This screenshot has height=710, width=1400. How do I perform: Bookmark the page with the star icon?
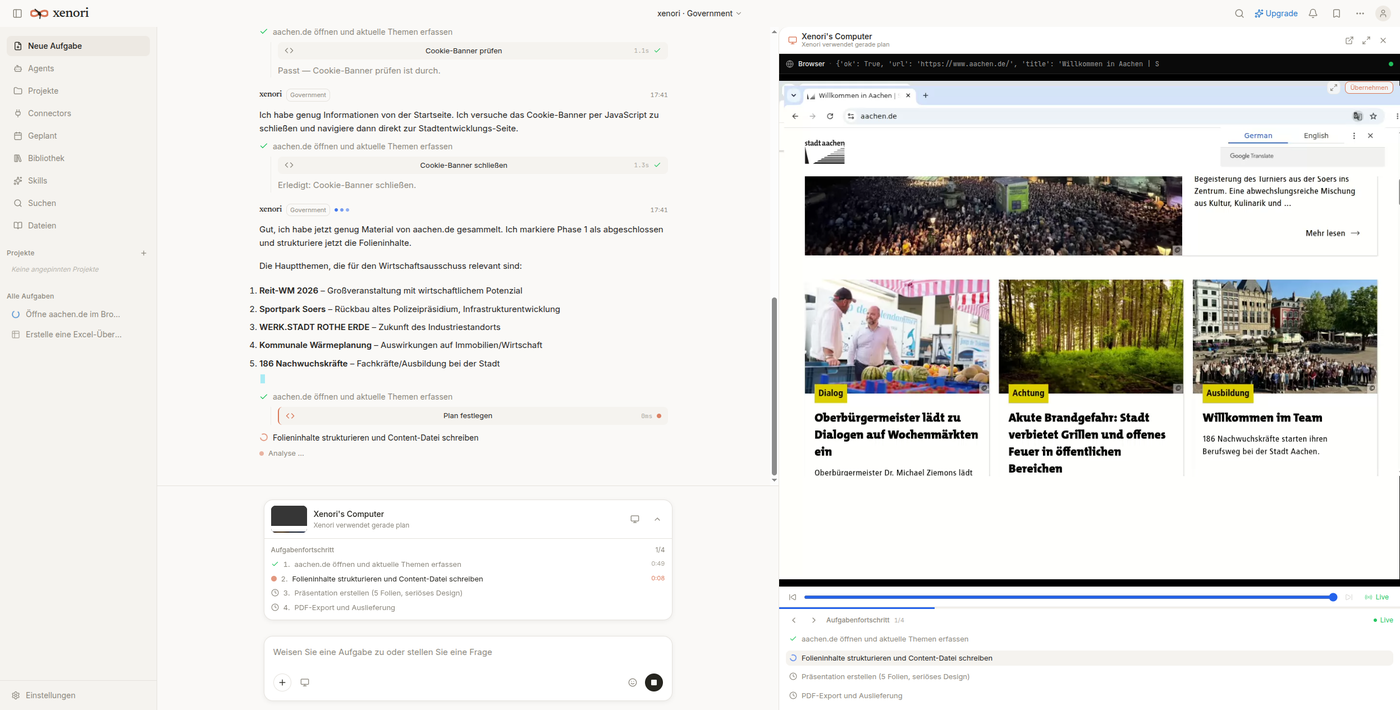(x=1373, y=116)
